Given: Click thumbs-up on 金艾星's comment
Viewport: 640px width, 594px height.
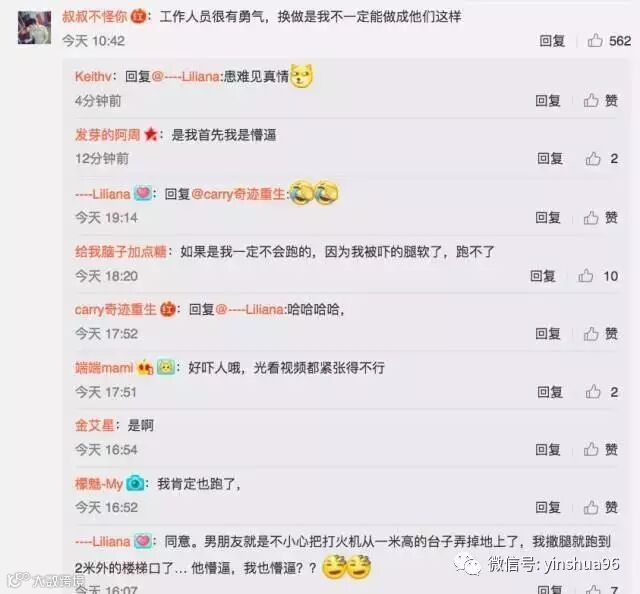Looking at the screenshot, I should [591, 449].
